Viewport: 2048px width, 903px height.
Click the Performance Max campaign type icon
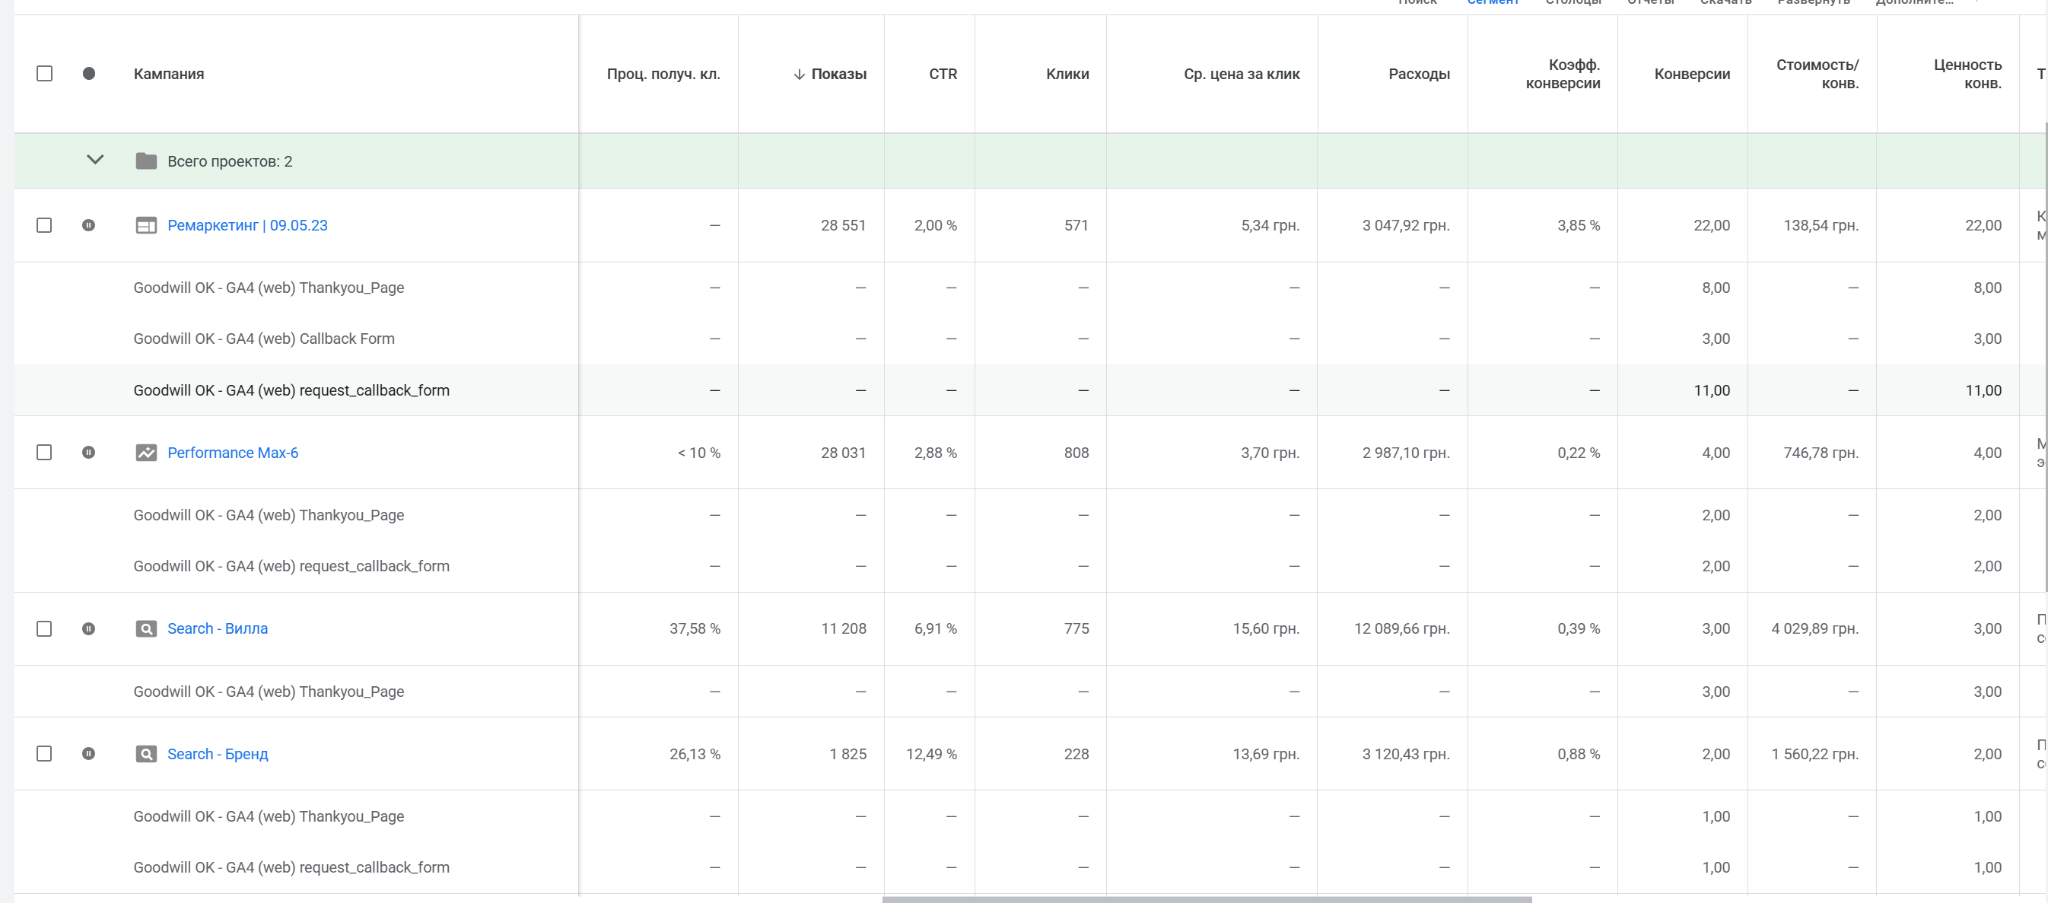[x=146, y=453]
